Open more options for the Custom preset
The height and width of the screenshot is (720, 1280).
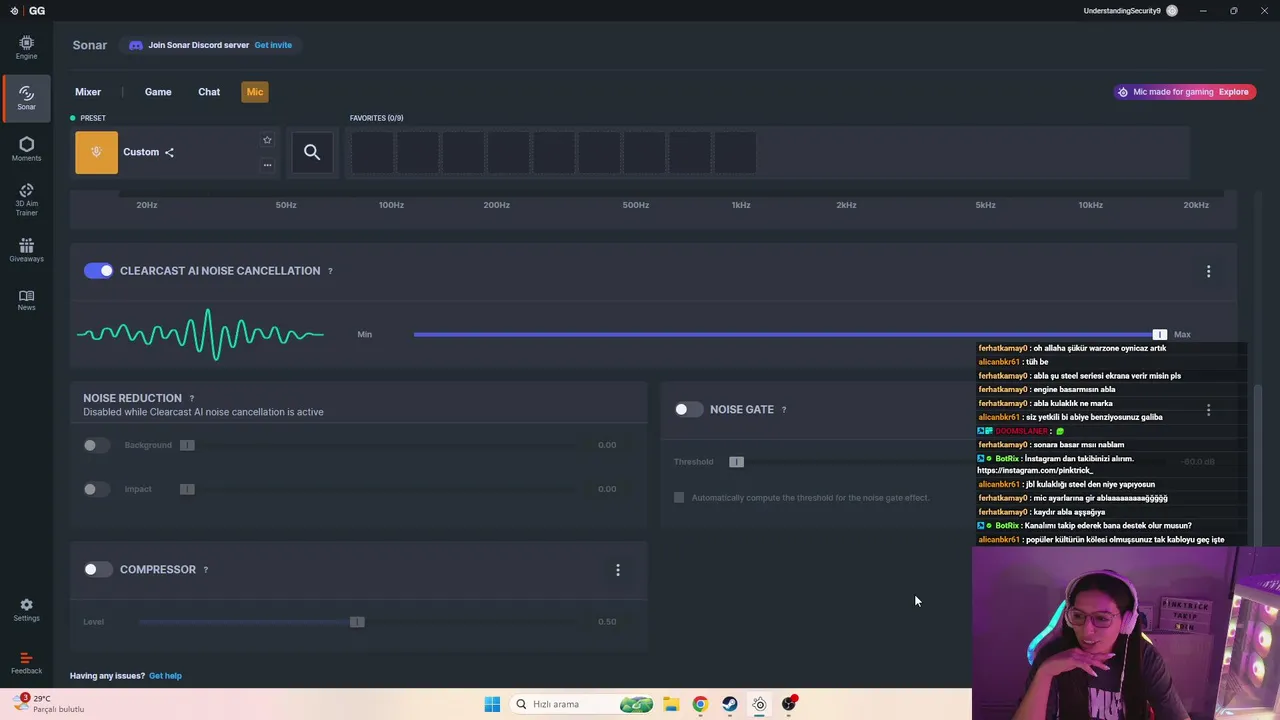coord(267,165)
